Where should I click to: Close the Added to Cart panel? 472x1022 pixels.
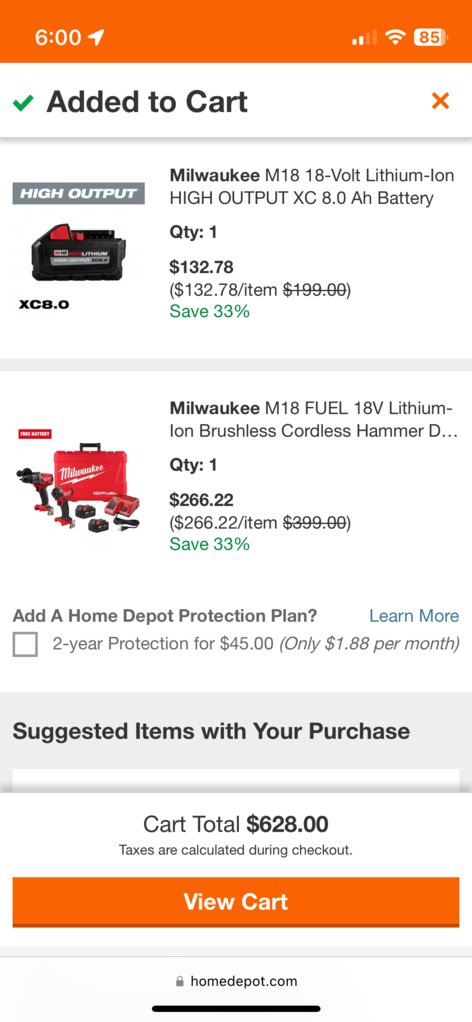[441, 101]
